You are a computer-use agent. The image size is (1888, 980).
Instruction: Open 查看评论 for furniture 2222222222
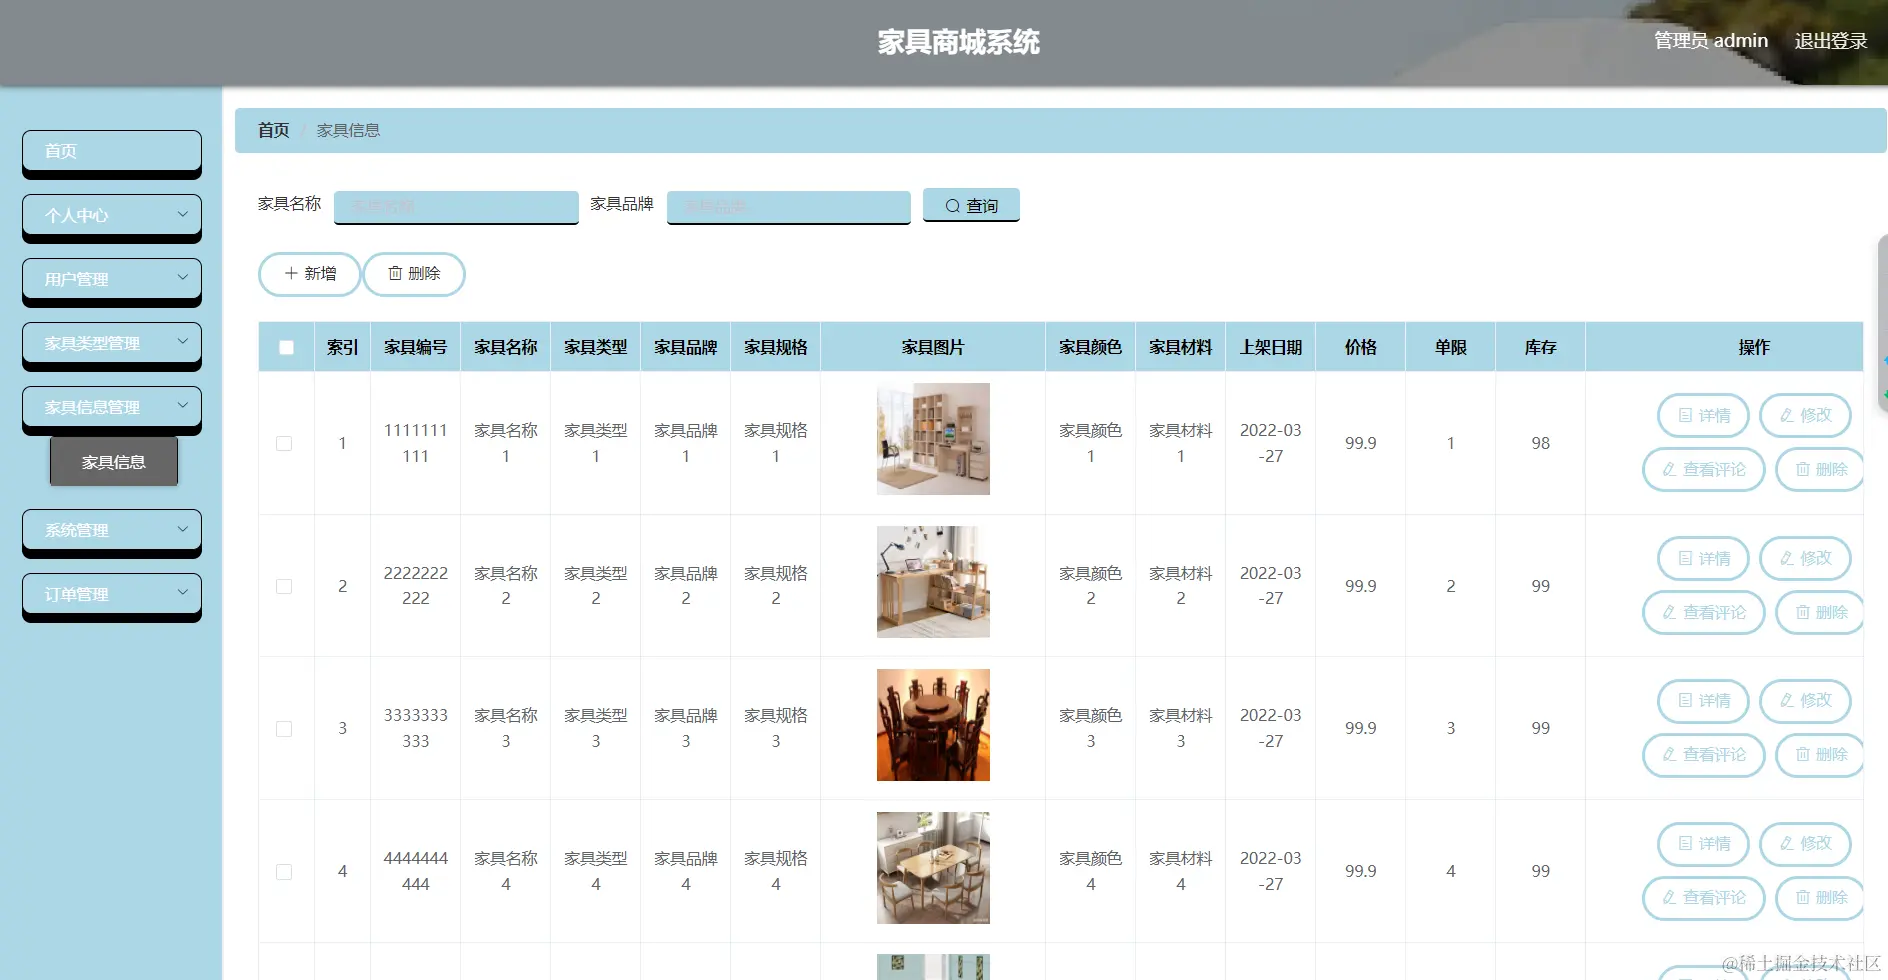click(x=1703, y=612)
